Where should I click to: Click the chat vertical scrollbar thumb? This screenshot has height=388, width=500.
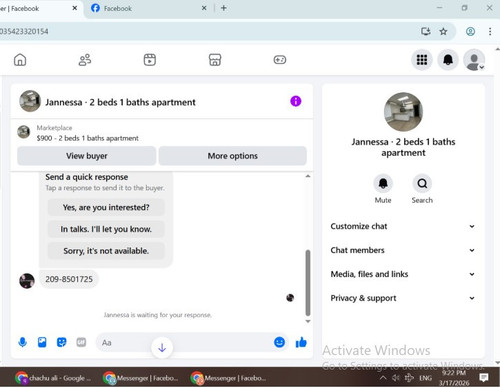[x=308, y=283]
